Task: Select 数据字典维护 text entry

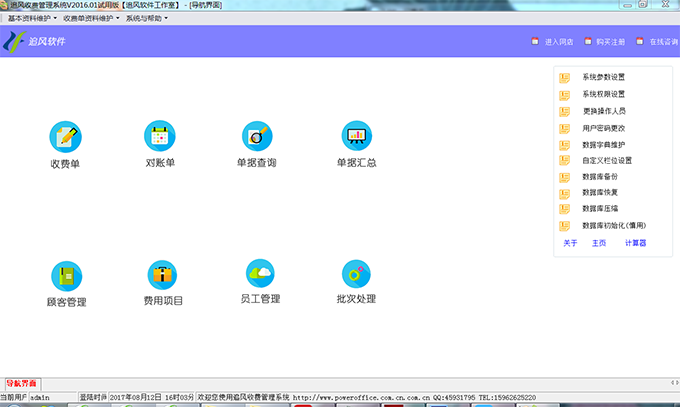Action: click(x=603, y=145)
